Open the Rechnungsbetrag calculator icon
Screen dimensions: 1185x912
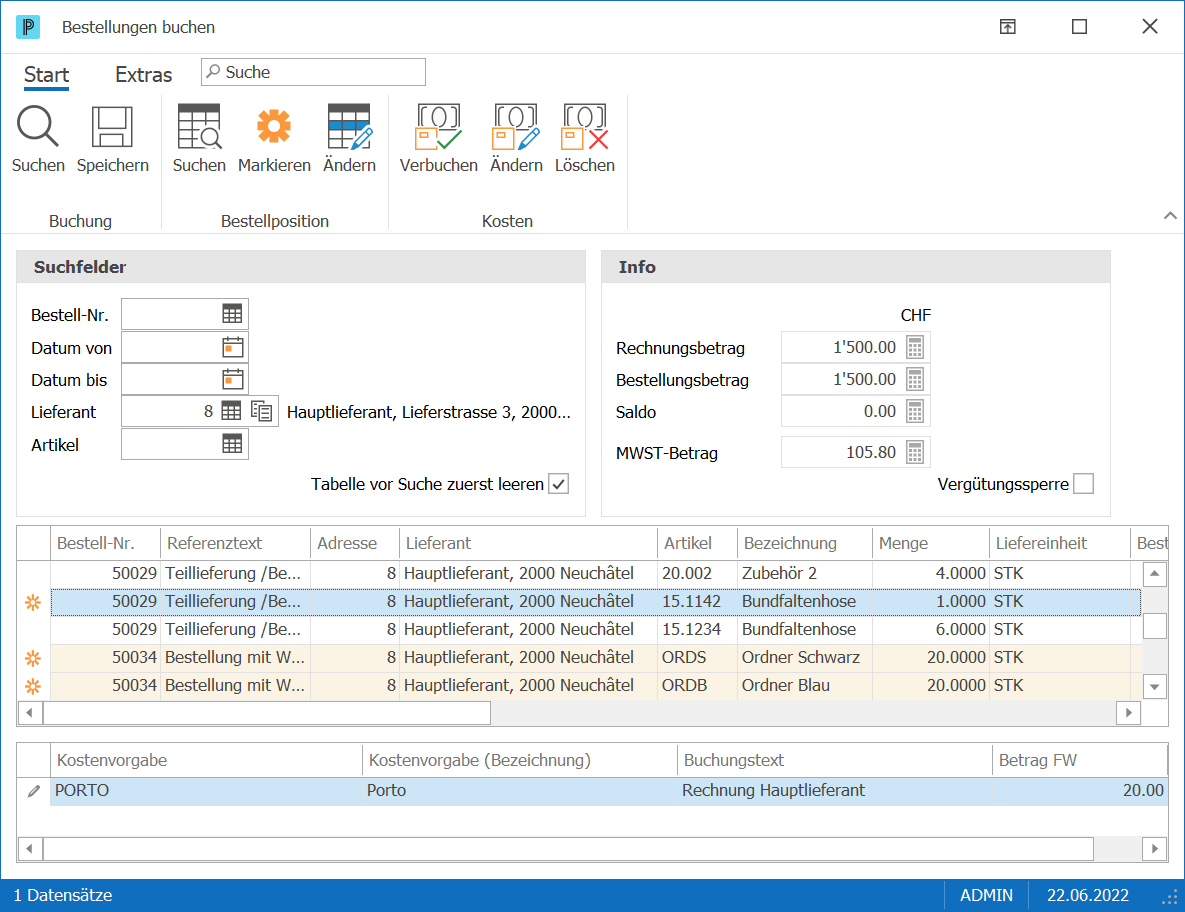point(914,348)
